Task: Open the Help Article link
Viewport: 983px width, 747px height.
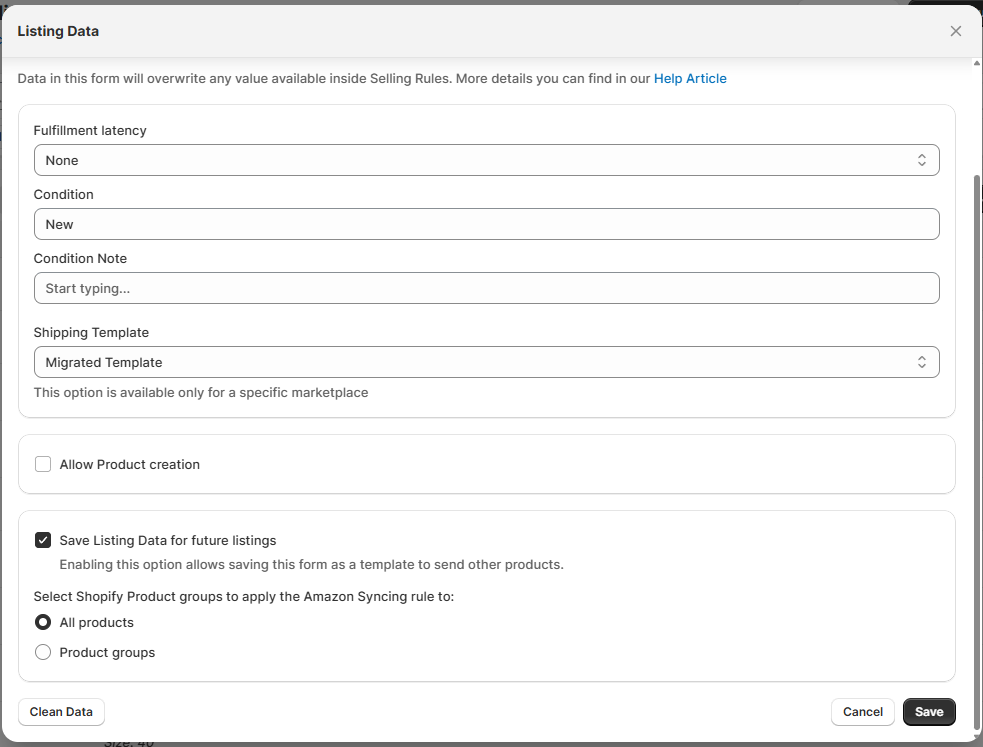Action: click(690, 78)
